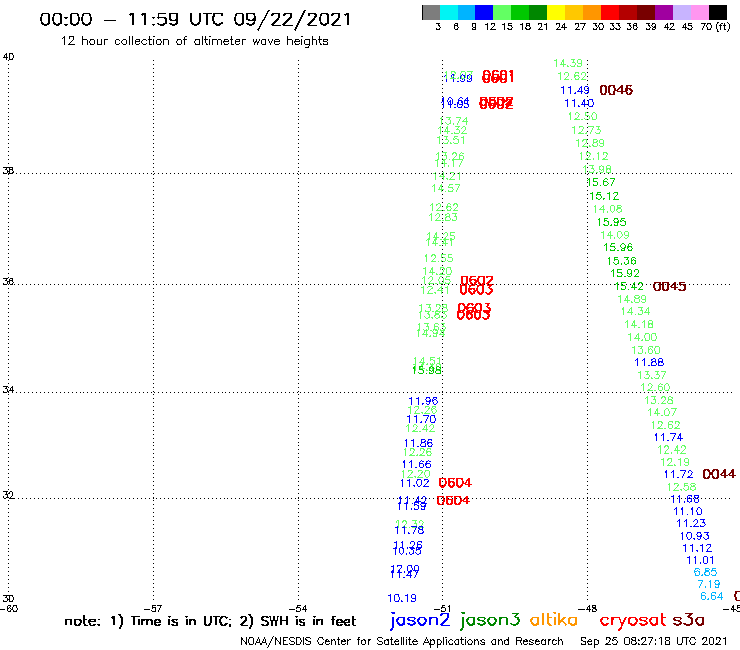Click the wave height value '10.93'
The width and height of the screenshot is (740, 650).
(695, 536)
